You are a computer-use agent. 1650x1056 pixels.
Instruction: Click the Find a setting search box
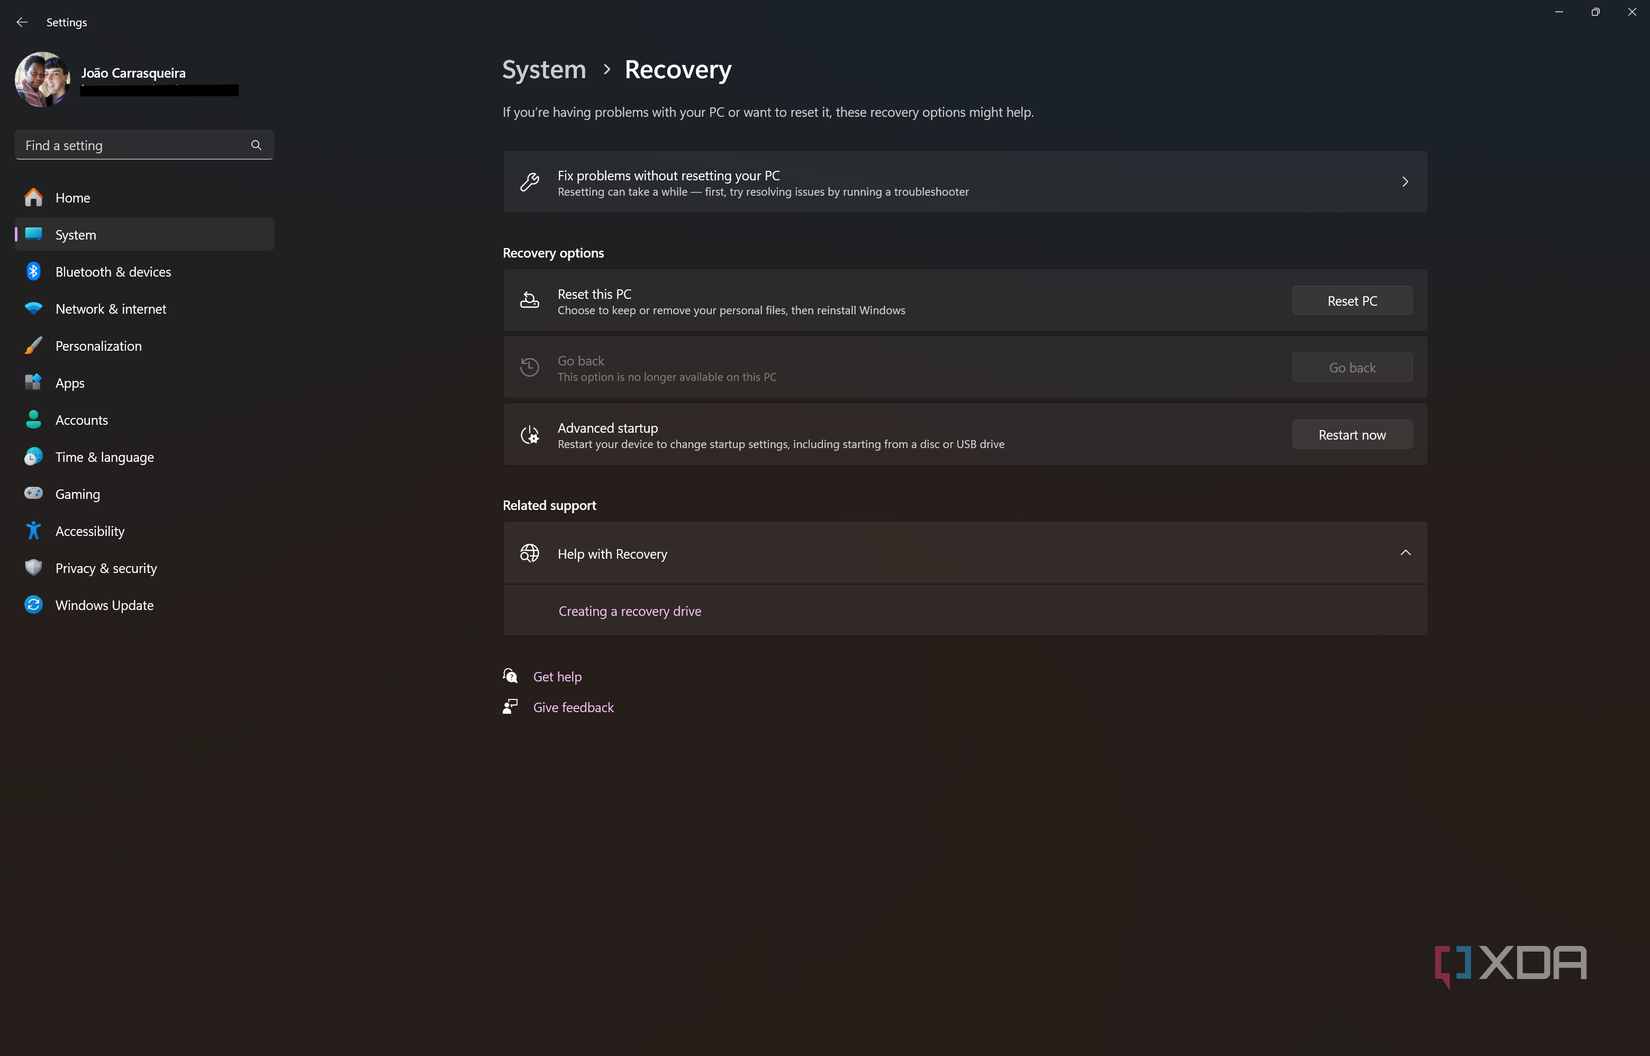click(x=144, y=145)
